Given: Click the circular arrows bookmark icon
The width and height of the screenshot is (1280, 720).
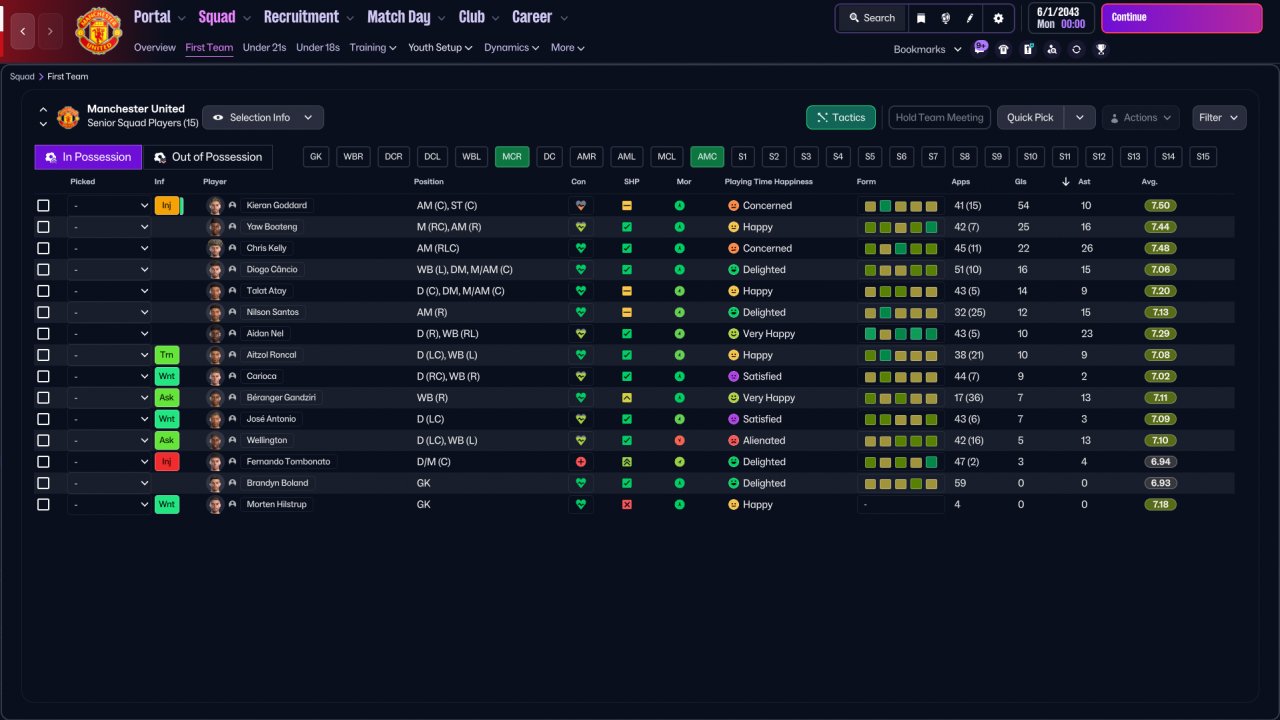Looking at the screenshot, I should coord(1076,49).
